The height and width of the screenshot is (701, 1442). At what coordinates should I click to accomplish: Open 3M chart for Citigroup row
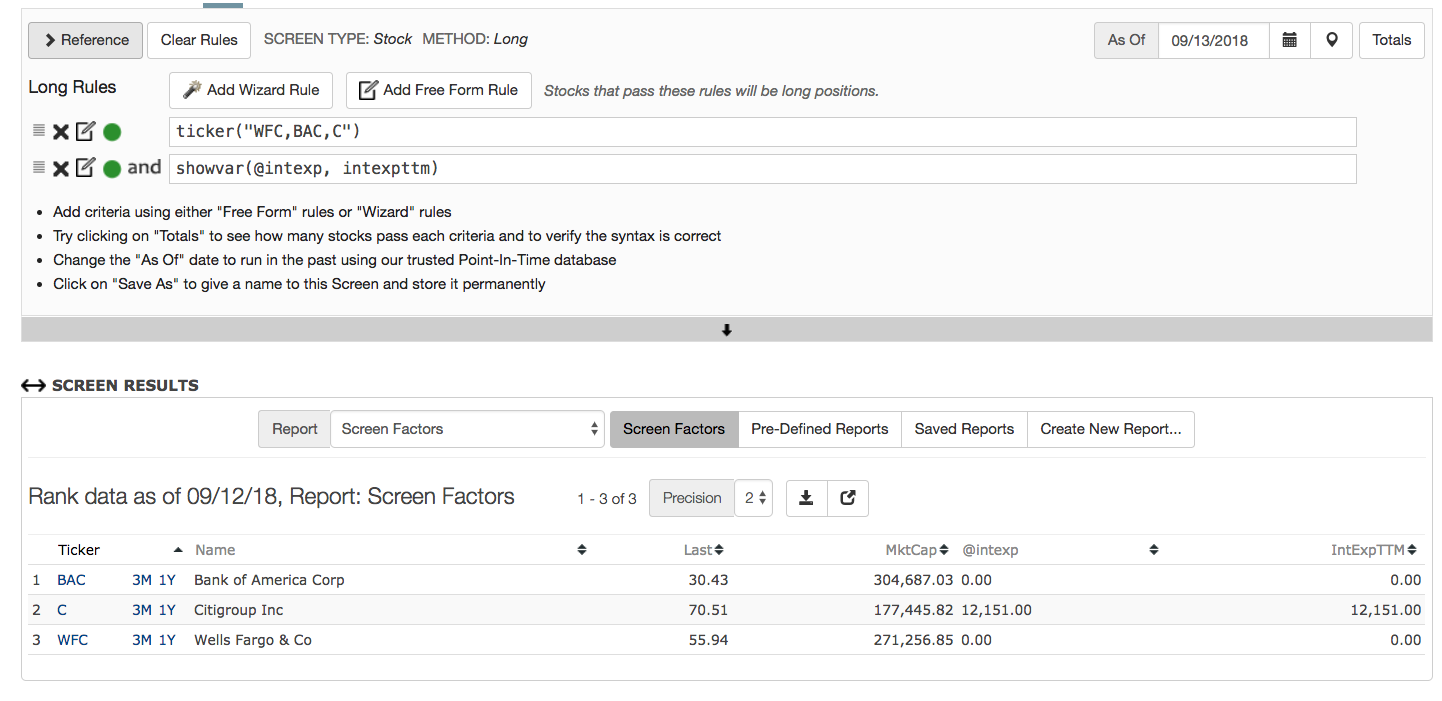coord(142,610)
